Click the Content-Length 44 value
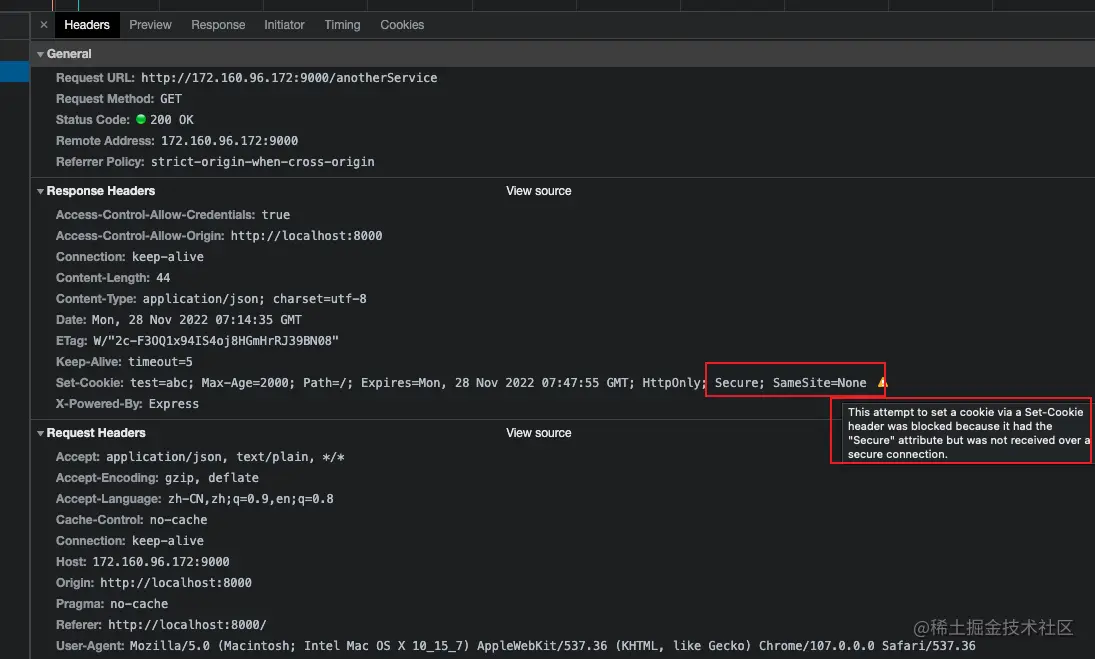This screenshot has height=659, width=1095. 163,278
